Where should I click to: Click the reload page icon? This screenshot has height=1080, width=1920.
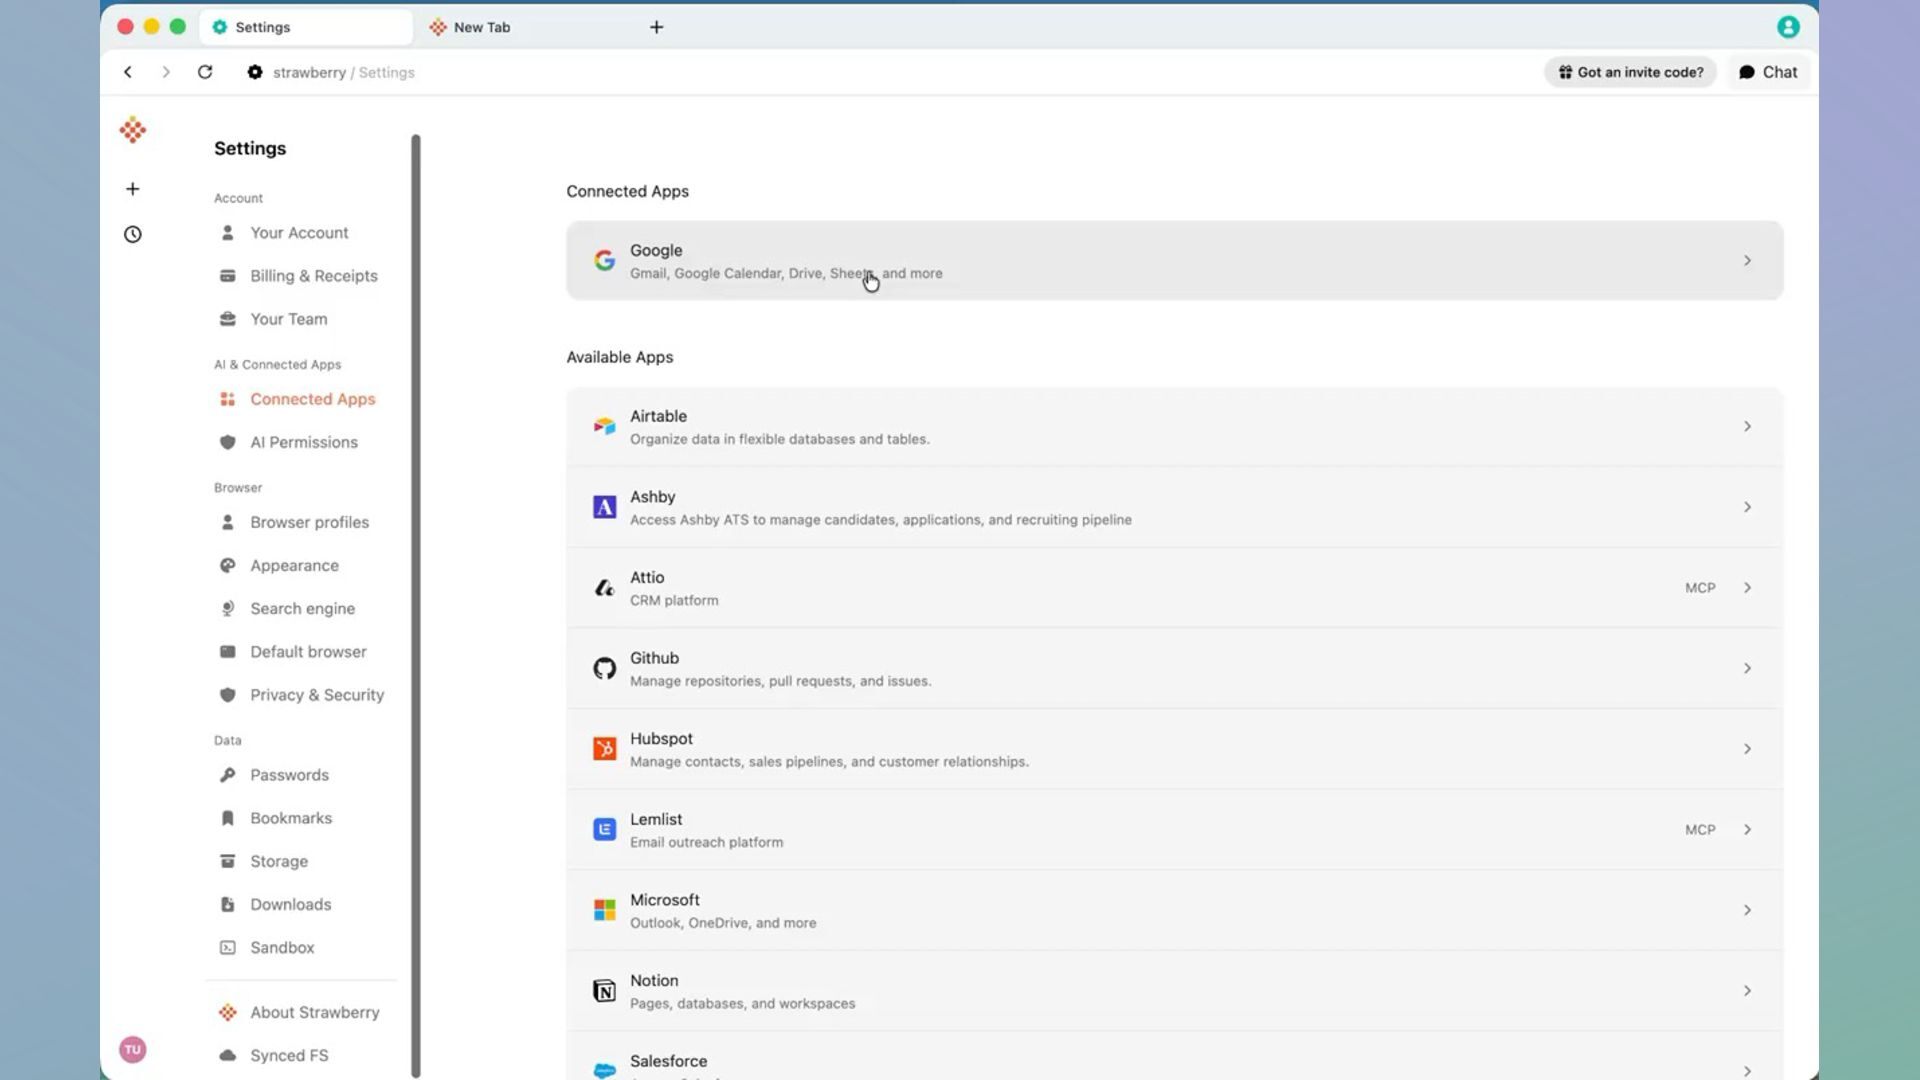tap(205, 72)
